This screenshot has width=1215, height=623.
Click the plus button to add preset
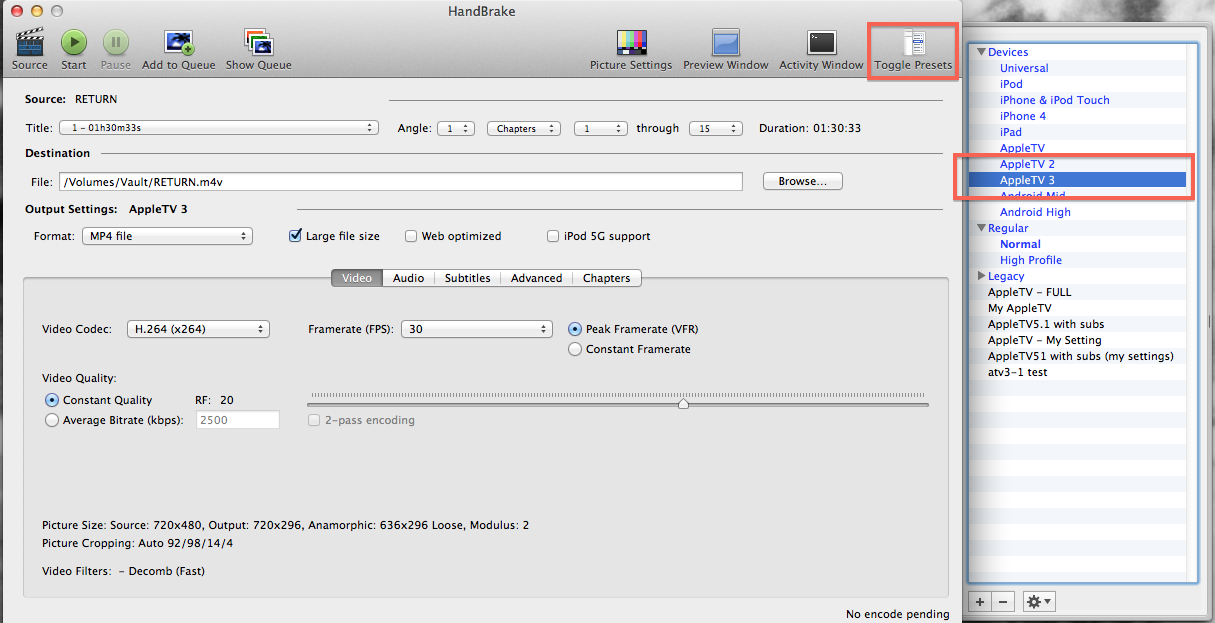point(980,602)
